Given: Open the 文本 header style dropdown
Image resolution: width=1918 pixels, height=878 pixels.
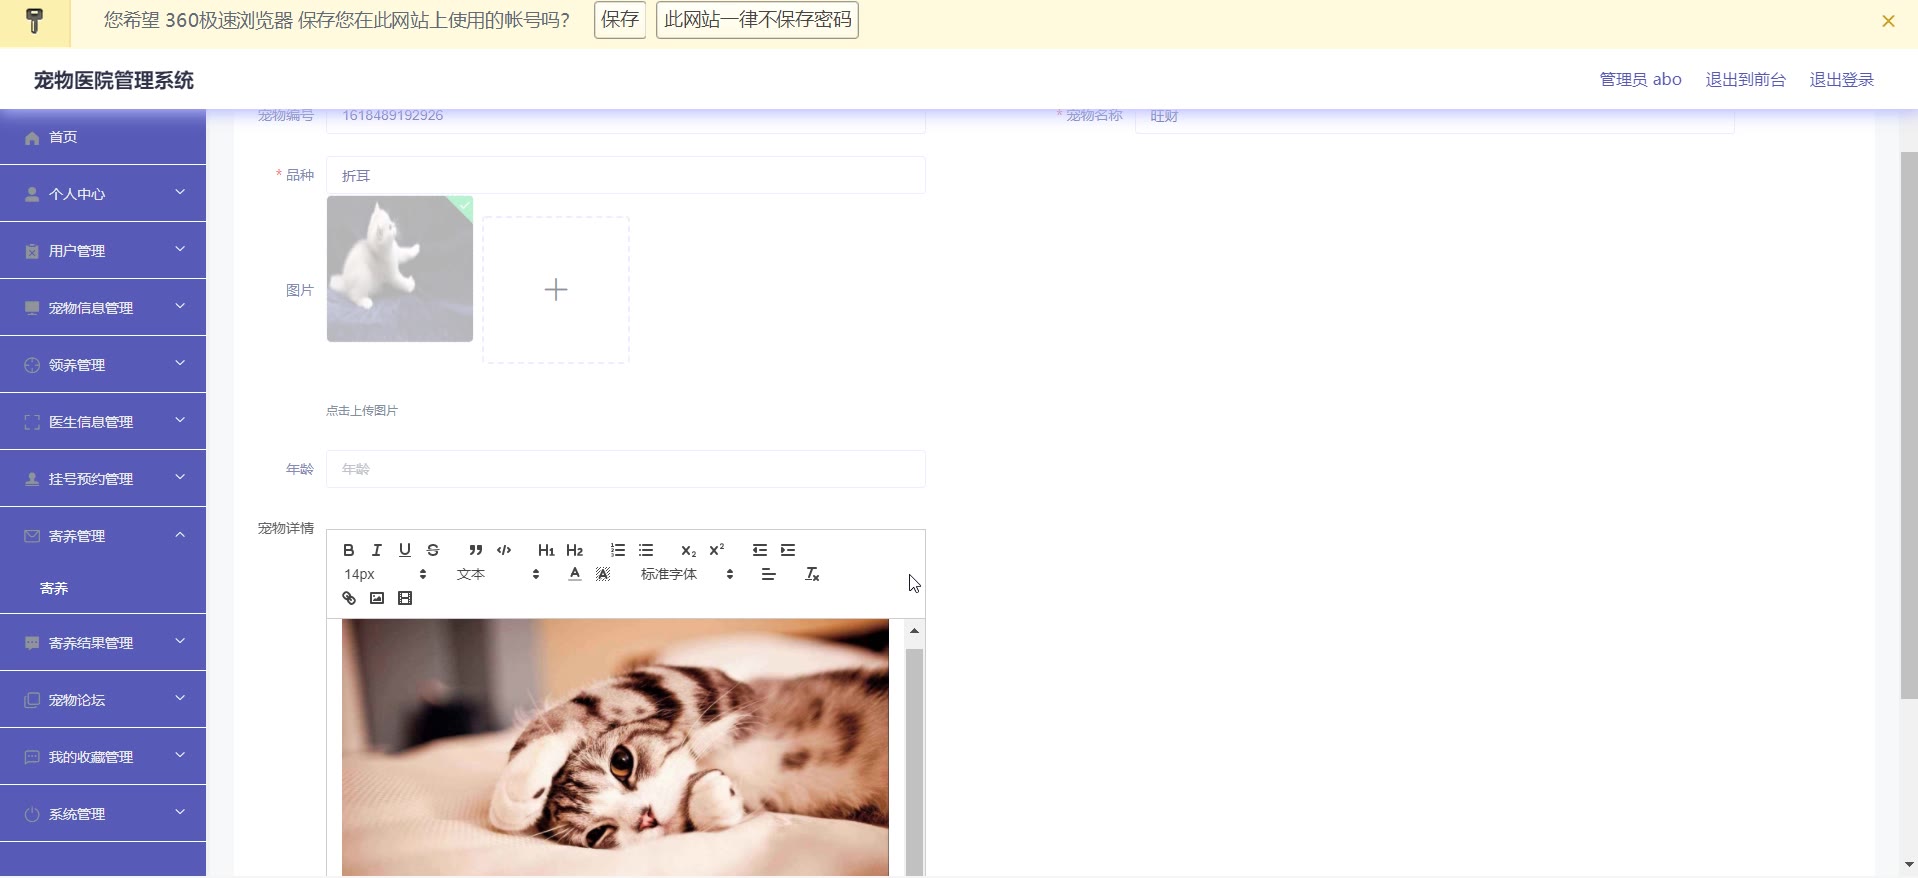Looking at the screenshot, I should [x=498, y=574].
